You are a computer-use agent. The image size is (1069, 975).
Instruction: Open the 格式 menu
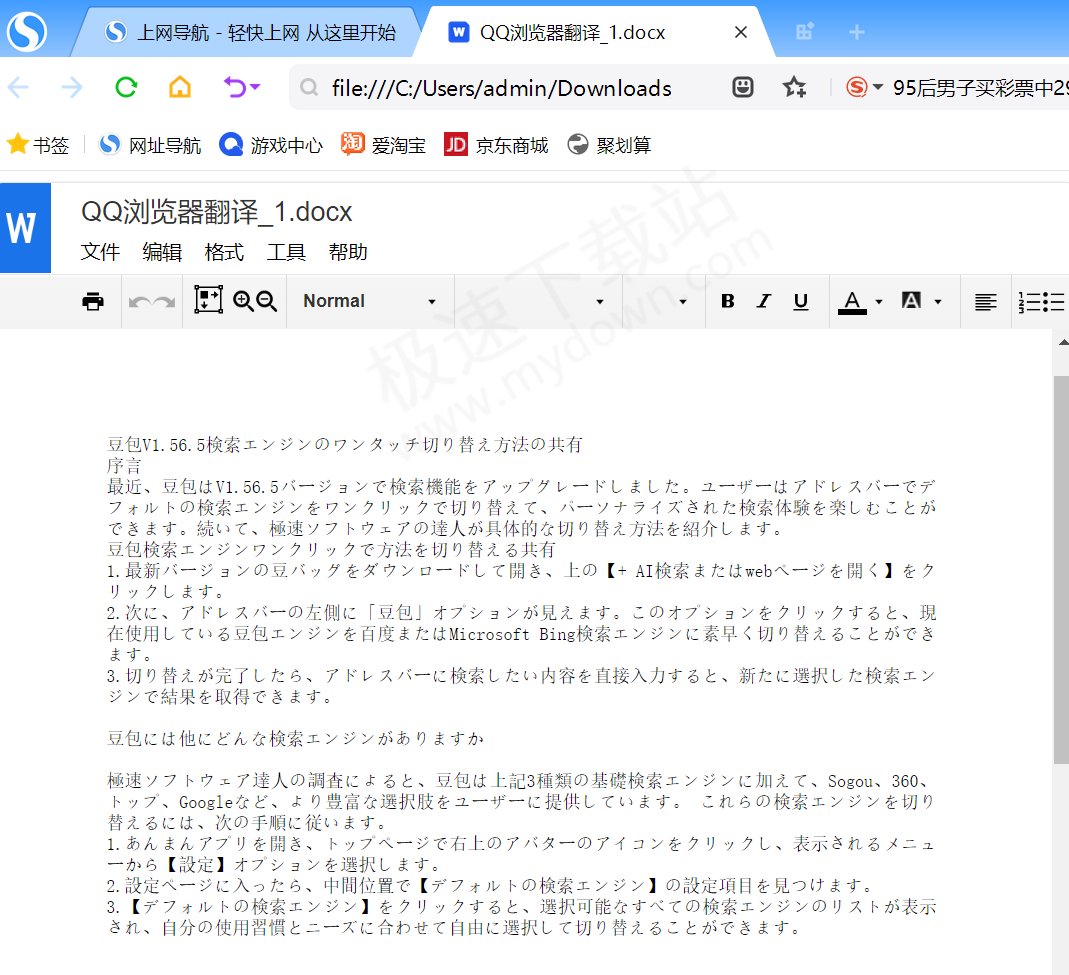tap(223, 252)
